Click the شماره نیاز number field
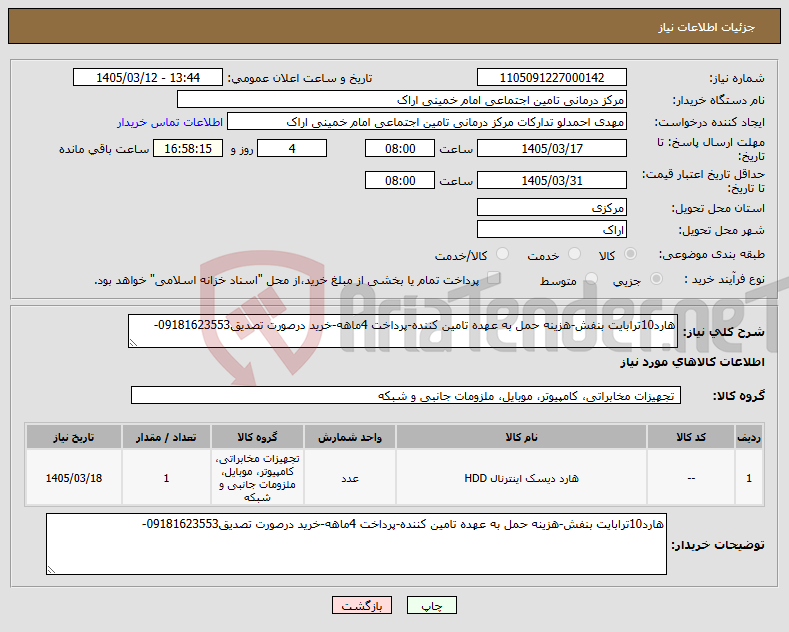 point(551,77)
